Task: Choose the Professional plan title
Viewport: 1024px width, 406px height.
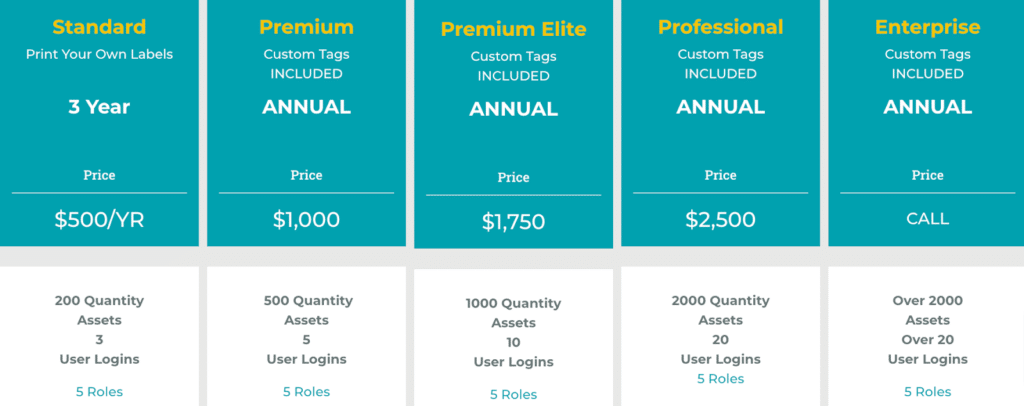Action: point(720,27)
